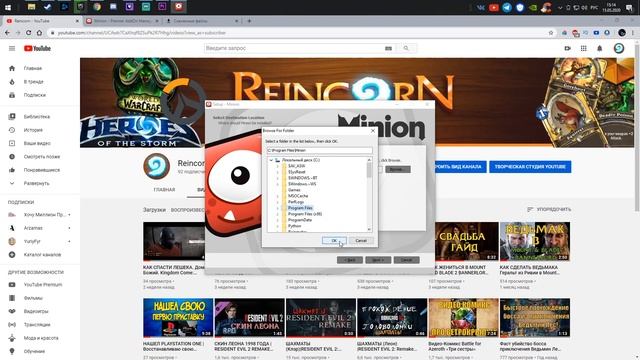
Task: Go to browser home page
Action: point(39,33)
